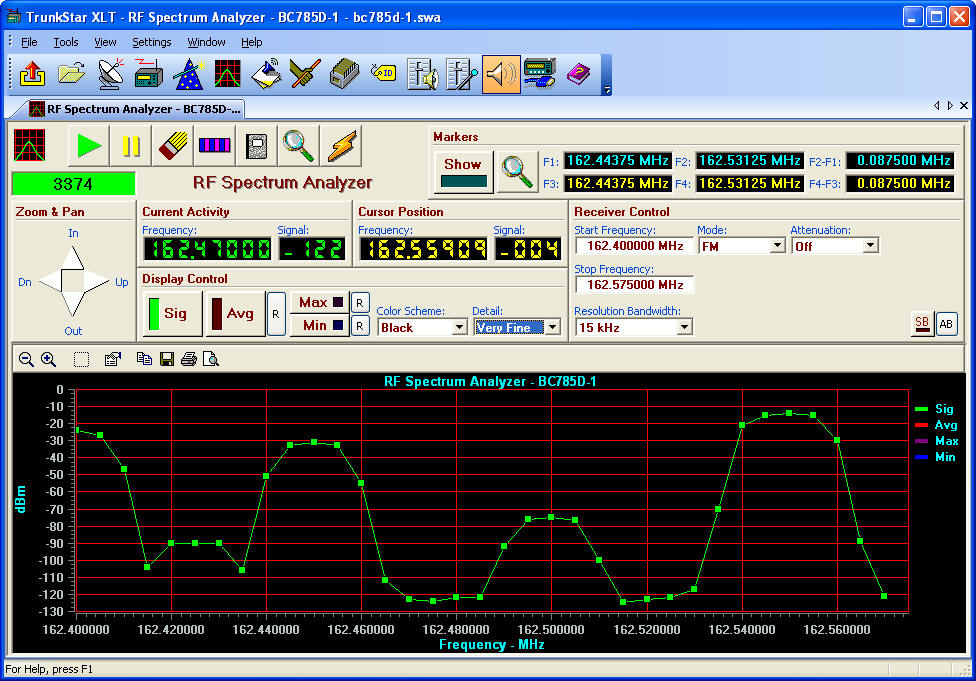The width and height of the screenshot is (976, 681).
Task: Click the megaphone and papers toolbar icon
Action: click(266, 74)
